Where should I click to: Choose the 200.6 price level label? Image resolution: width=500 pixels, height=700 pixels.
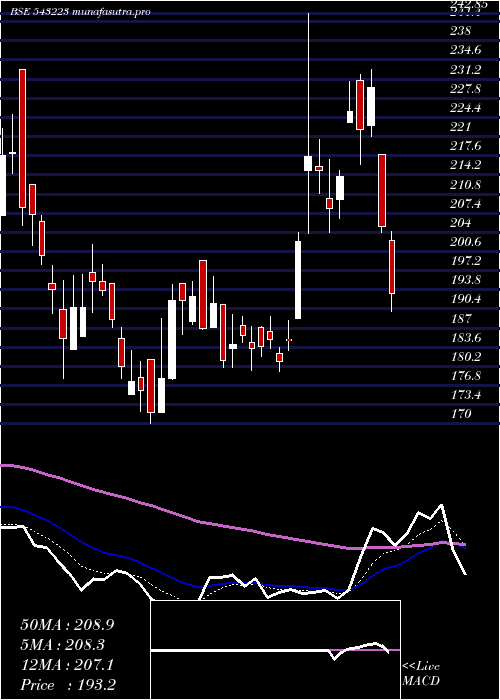pyautogui.click(x=466, y=242)
